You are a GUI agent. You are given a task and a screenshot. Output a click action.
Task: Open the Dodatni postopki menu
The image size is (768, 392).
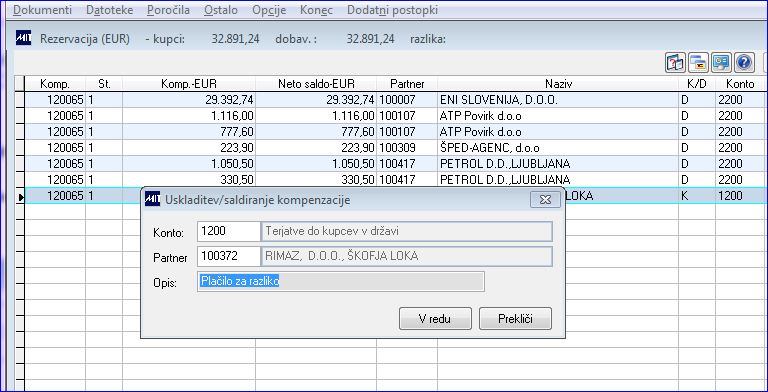[x=392, y=10]
